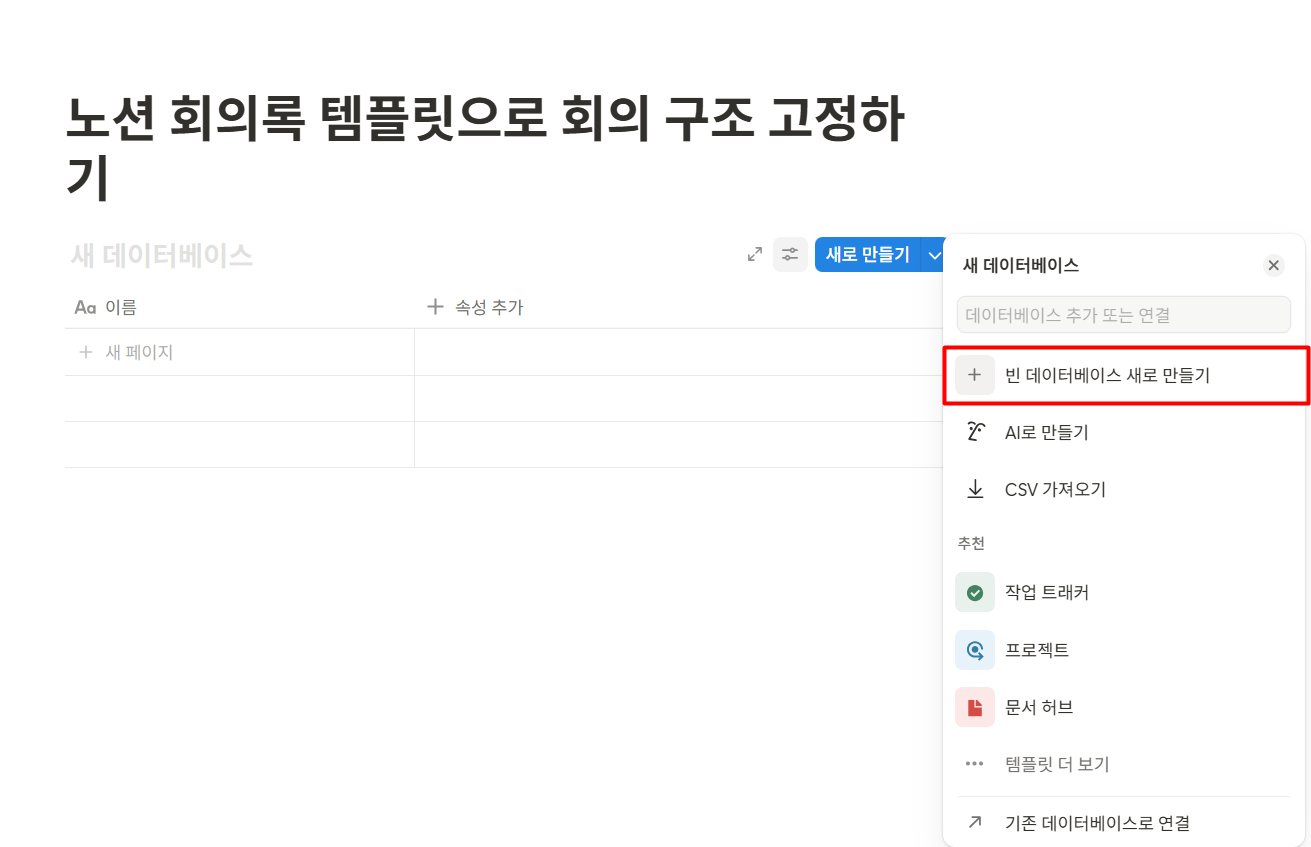
Task: Click the 문서 허브 document icon
Action: [x=975, y=706]
